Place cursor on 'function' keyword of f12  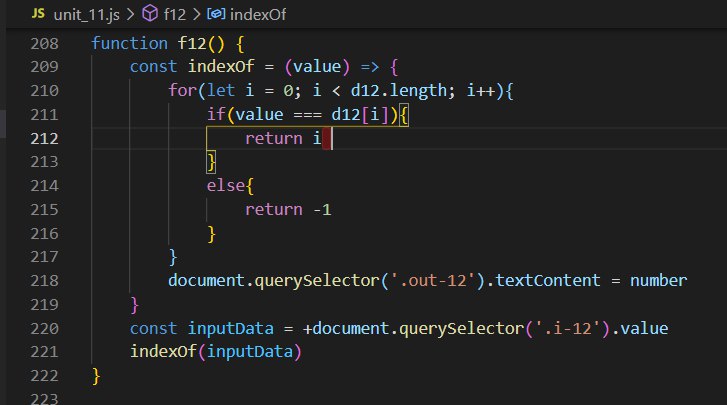coord(129,44)
